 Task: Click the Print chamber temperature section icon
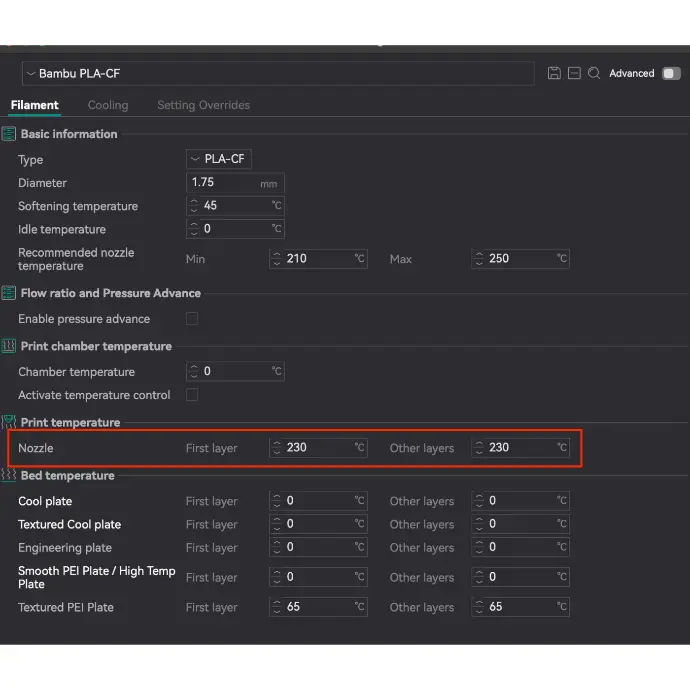9,346
